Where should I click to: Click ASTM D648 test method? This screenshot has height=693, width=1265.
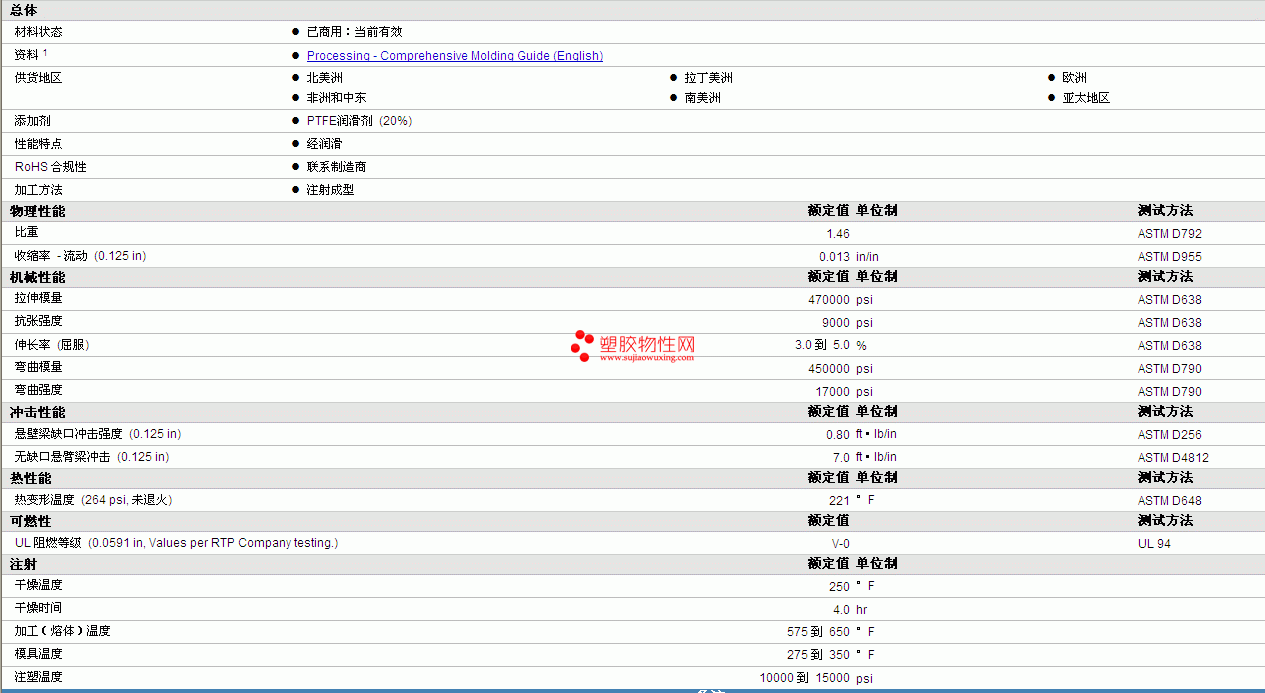pyautogui.click(x=1170, y=501)
